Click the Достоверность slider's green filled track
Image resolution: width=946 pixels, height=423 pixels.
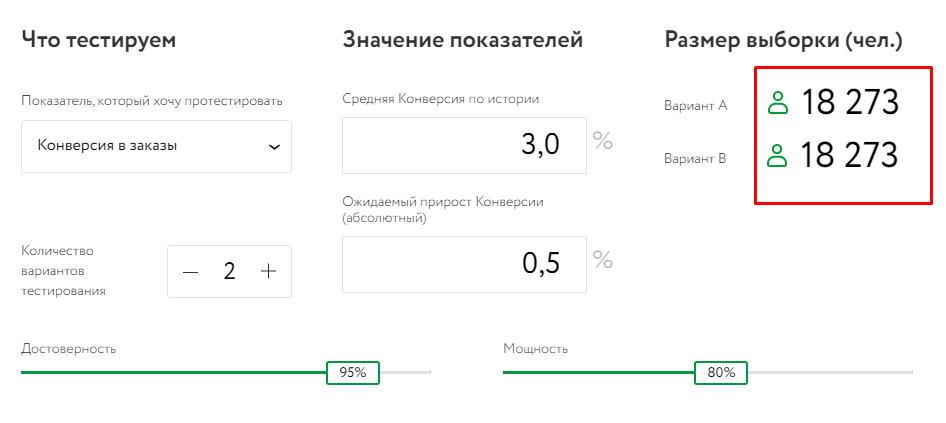[170, 372]
